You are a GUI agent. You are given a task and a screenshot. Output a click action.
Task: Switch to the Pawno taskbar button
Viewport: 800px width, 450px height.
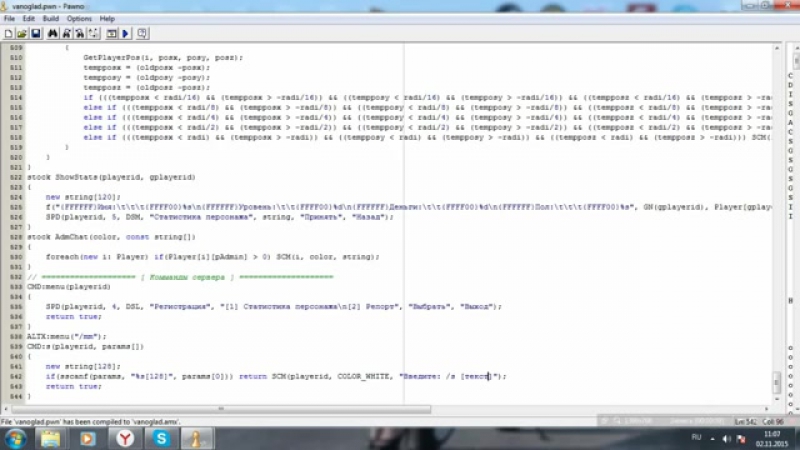pos(197,439)
